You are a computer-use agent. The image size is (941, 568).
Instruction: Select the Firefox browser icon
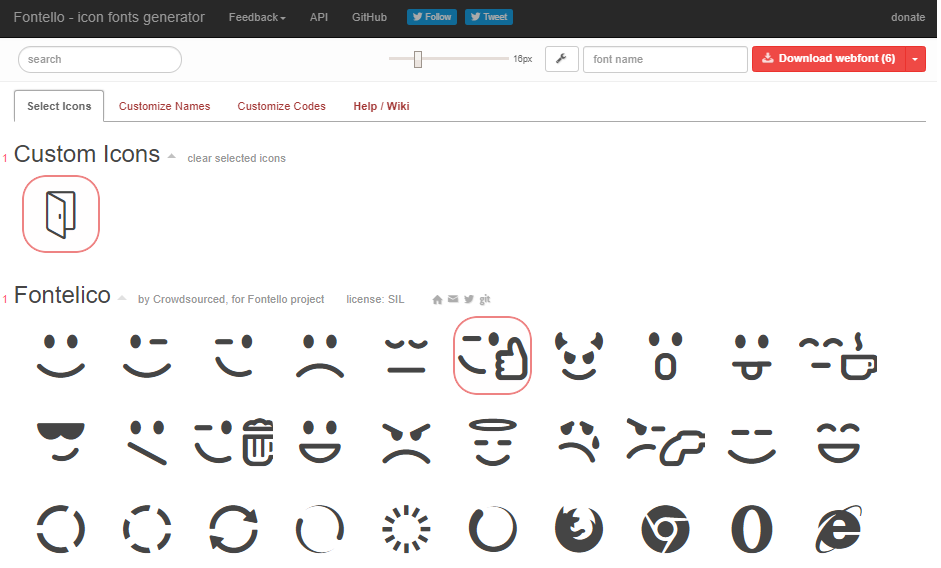click(x=579, y=529)
